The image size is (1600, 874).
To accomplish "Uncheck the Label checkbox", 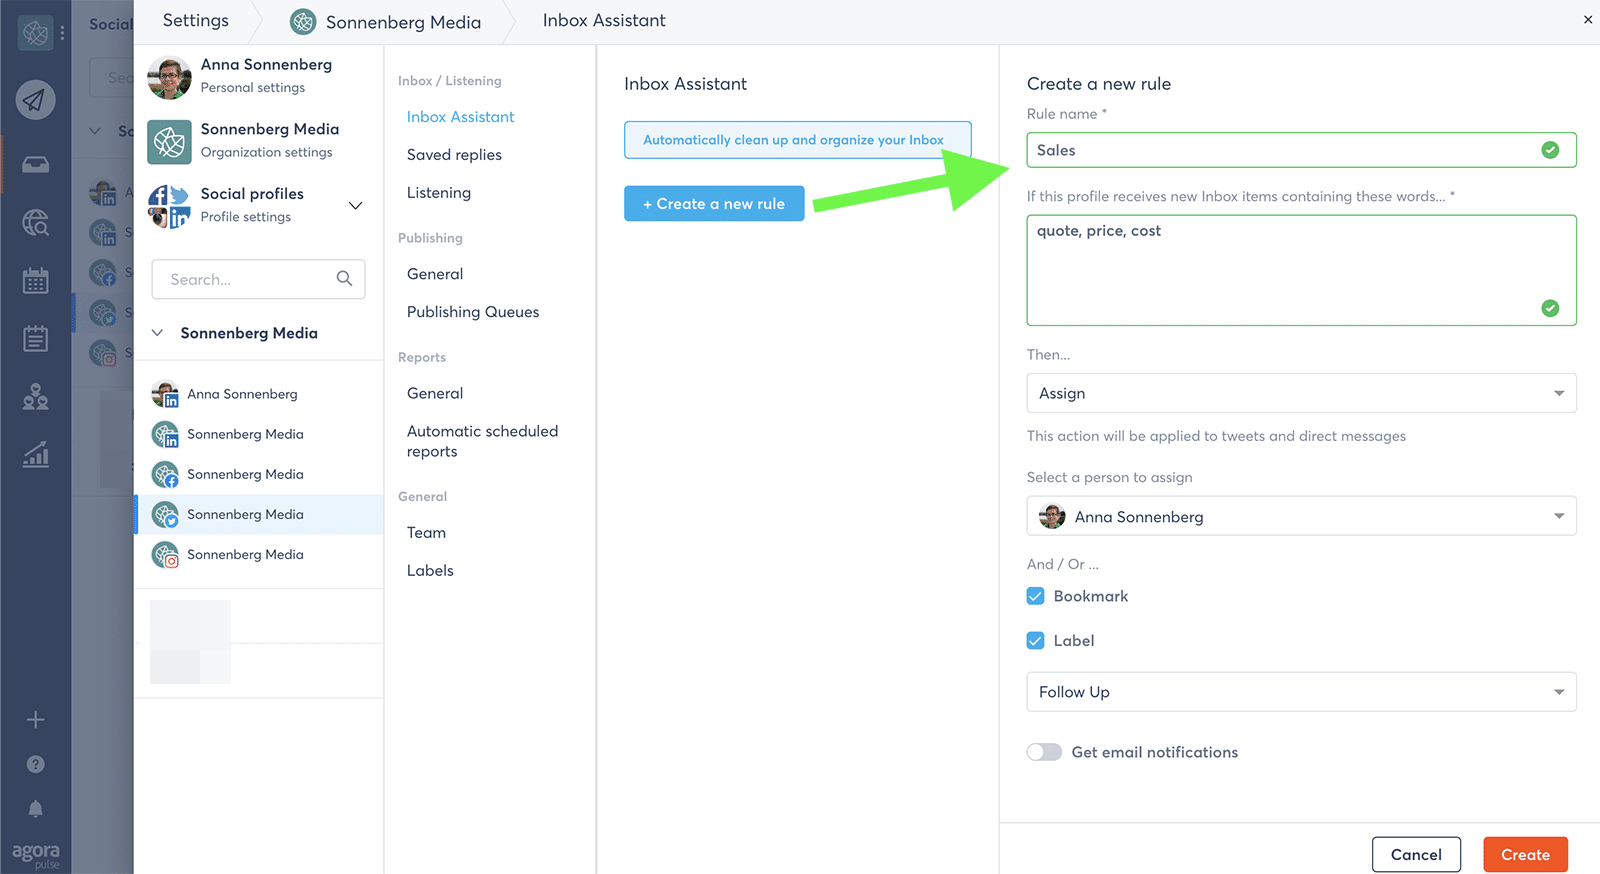I will point(1035,641).
